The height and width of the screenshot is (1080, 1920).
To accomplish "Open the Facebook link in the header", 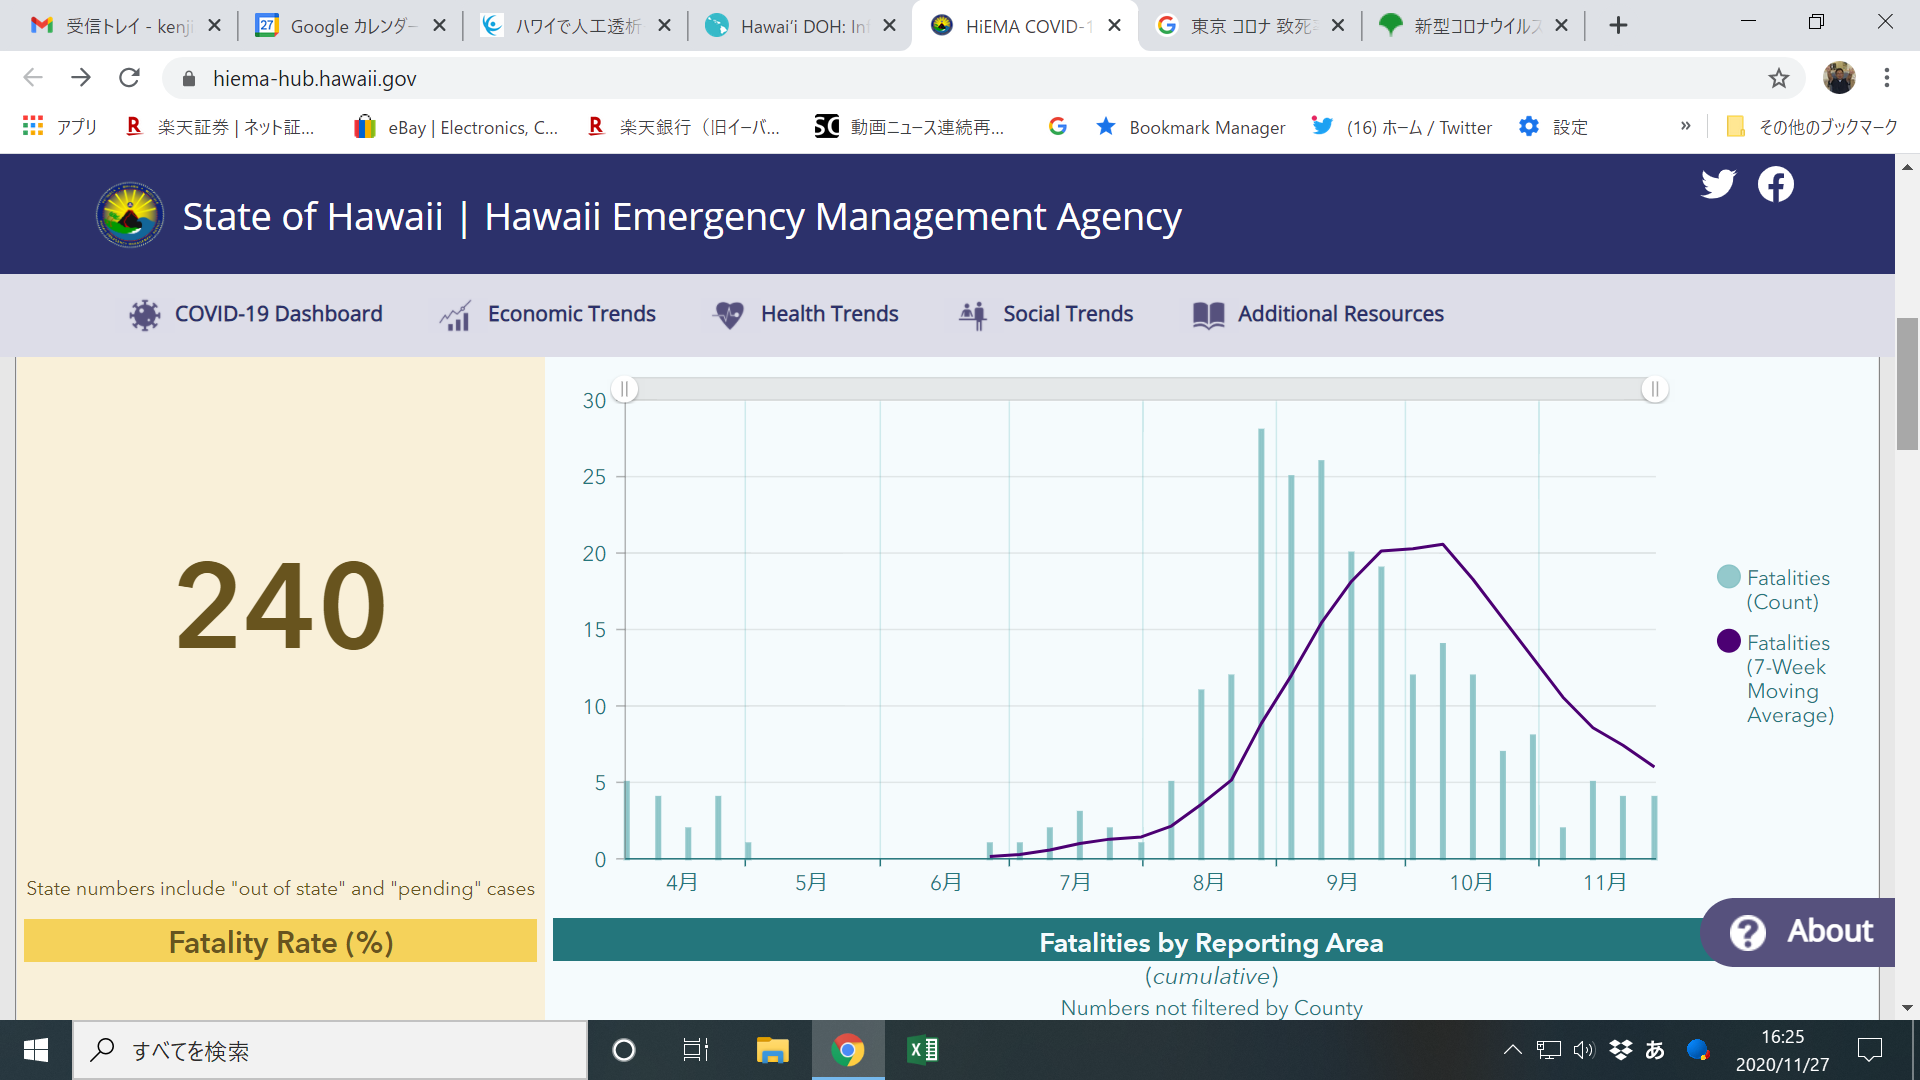I will [x=1776, y=184].
